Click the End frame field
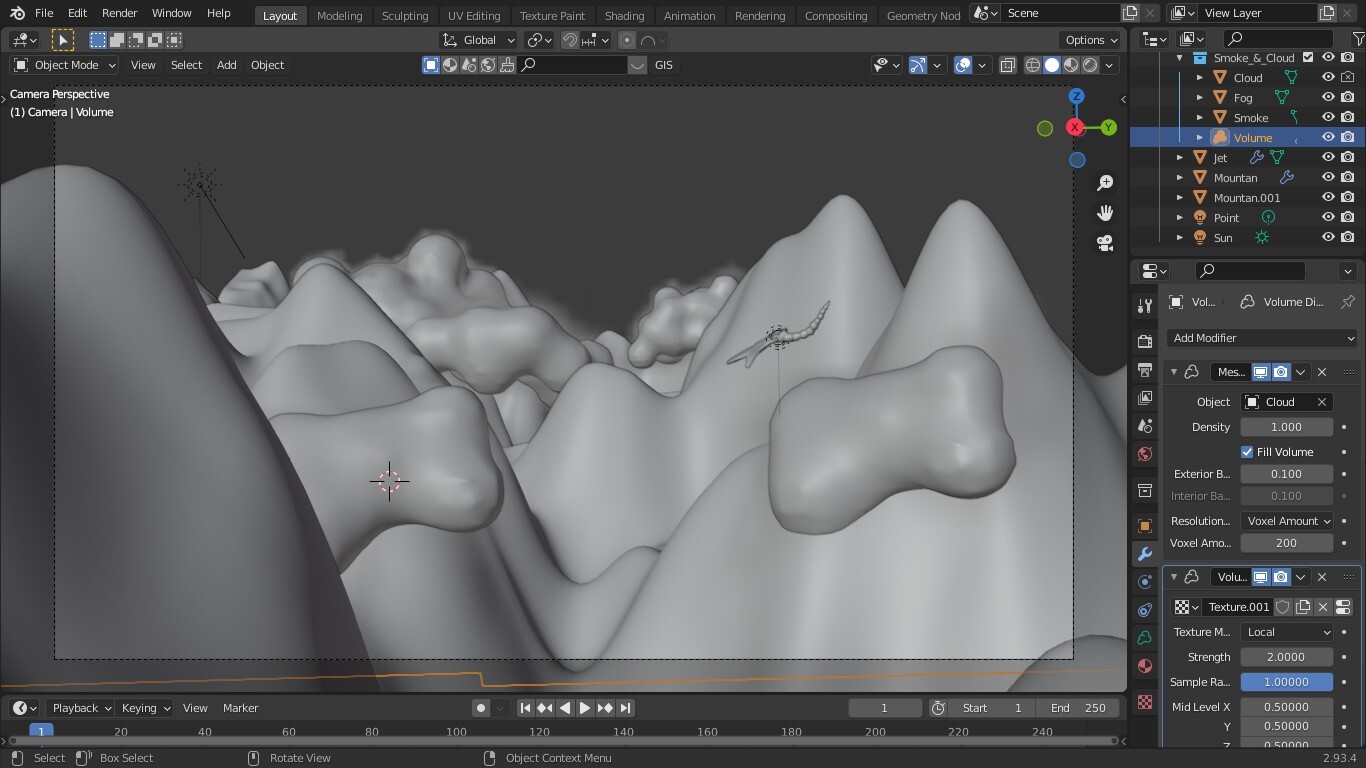 [x=1078, y=708]
